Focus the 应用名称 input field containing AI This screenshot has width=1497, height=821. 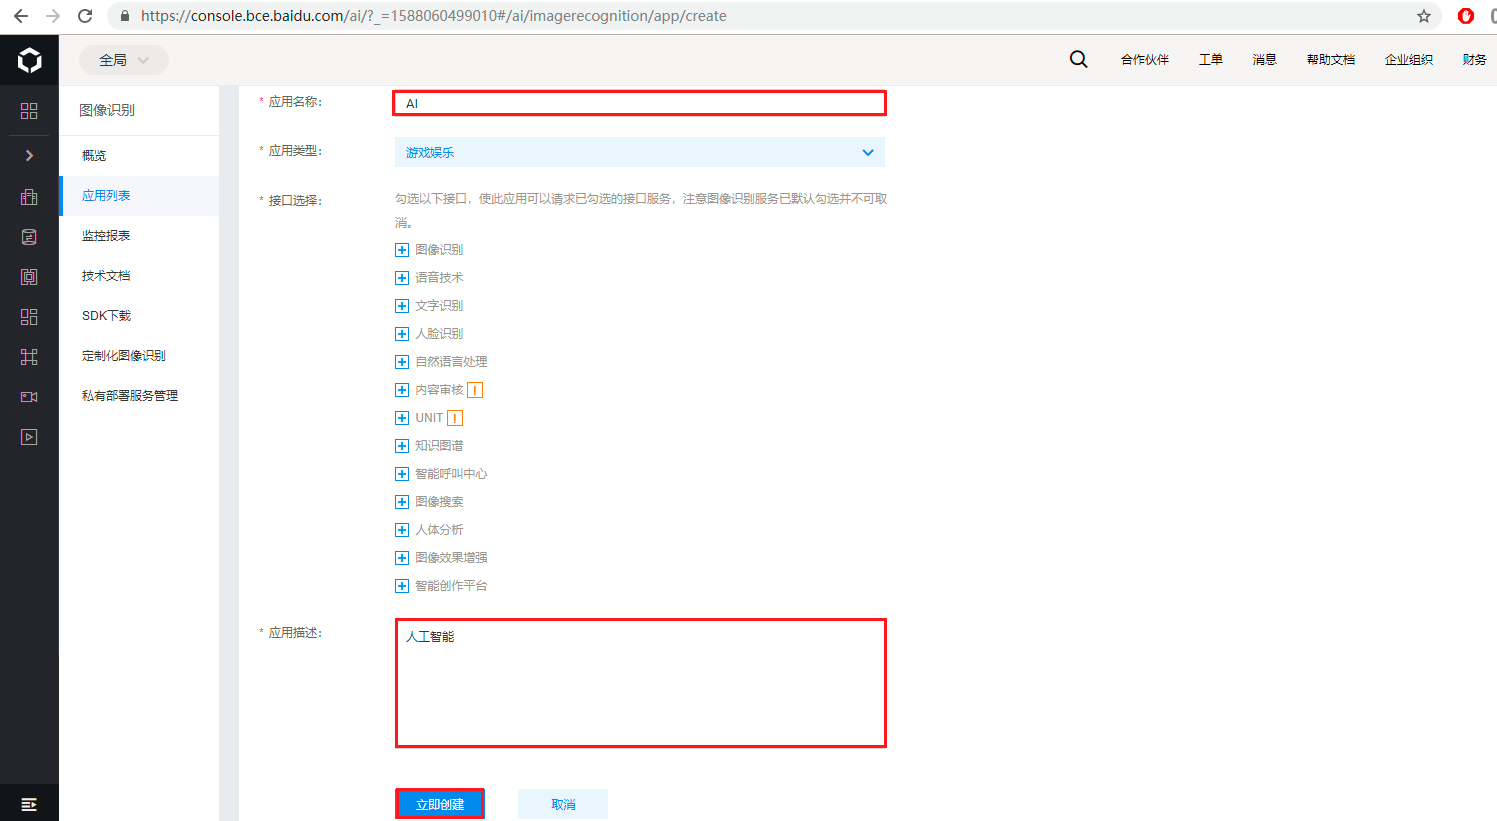(640, 103)
